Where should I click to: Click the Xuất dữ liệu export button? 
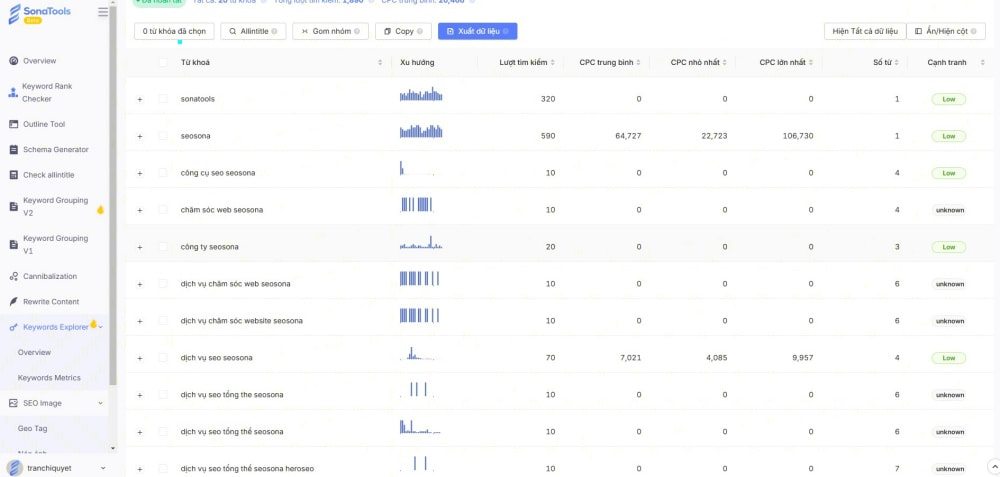[477, 31]
